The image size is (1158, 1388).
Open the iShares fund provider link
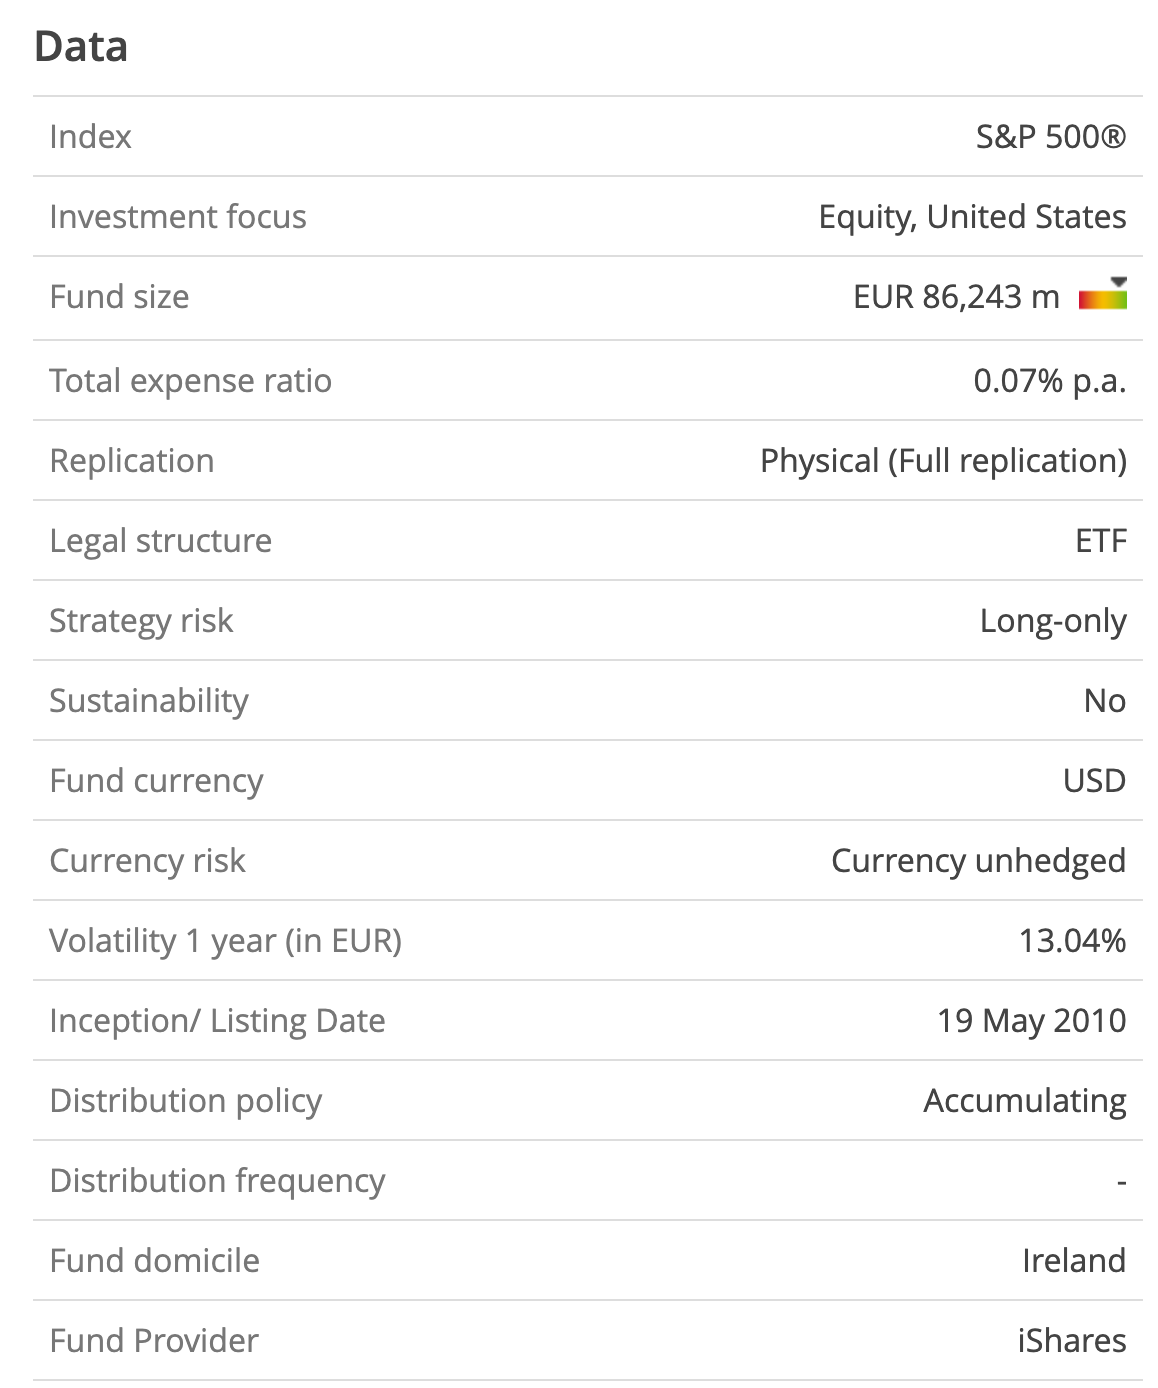tap(1071, 1341)
